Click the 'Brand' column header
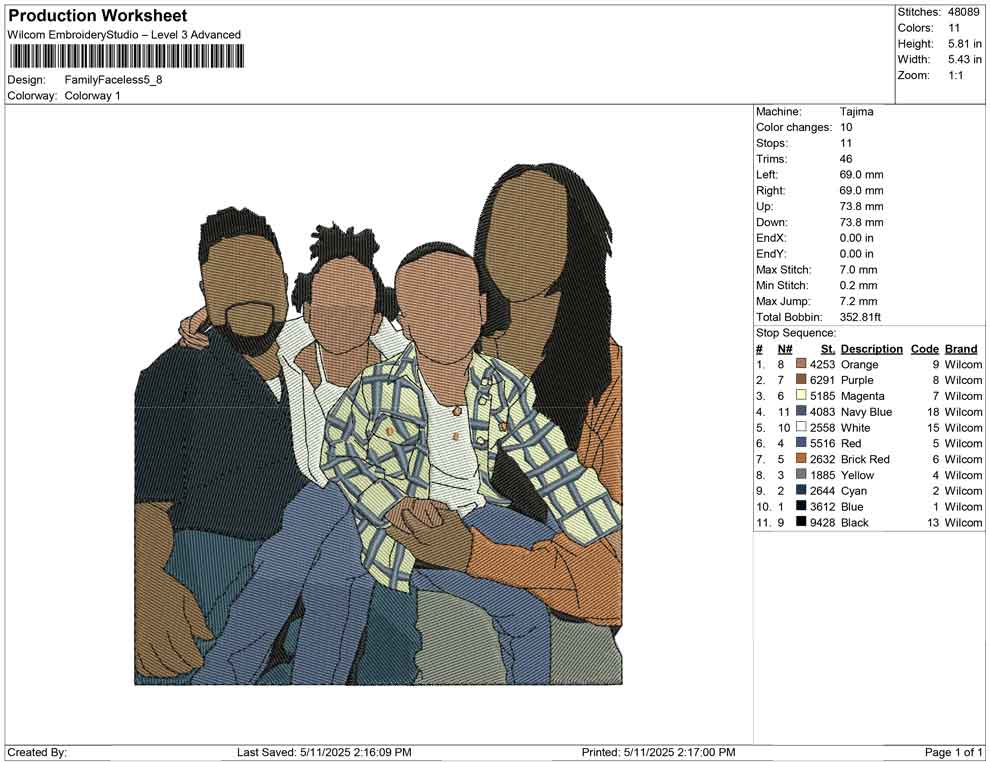This screenshot has height=762, width=990. click(961, 349)
